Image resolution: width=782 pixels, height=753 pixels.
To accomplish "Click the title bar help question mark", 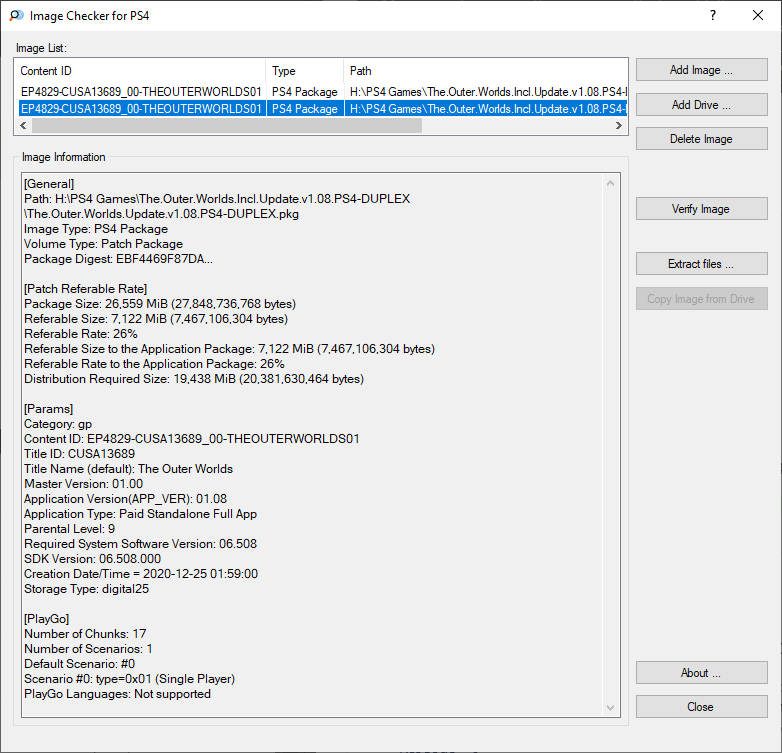I will [713, 16].
